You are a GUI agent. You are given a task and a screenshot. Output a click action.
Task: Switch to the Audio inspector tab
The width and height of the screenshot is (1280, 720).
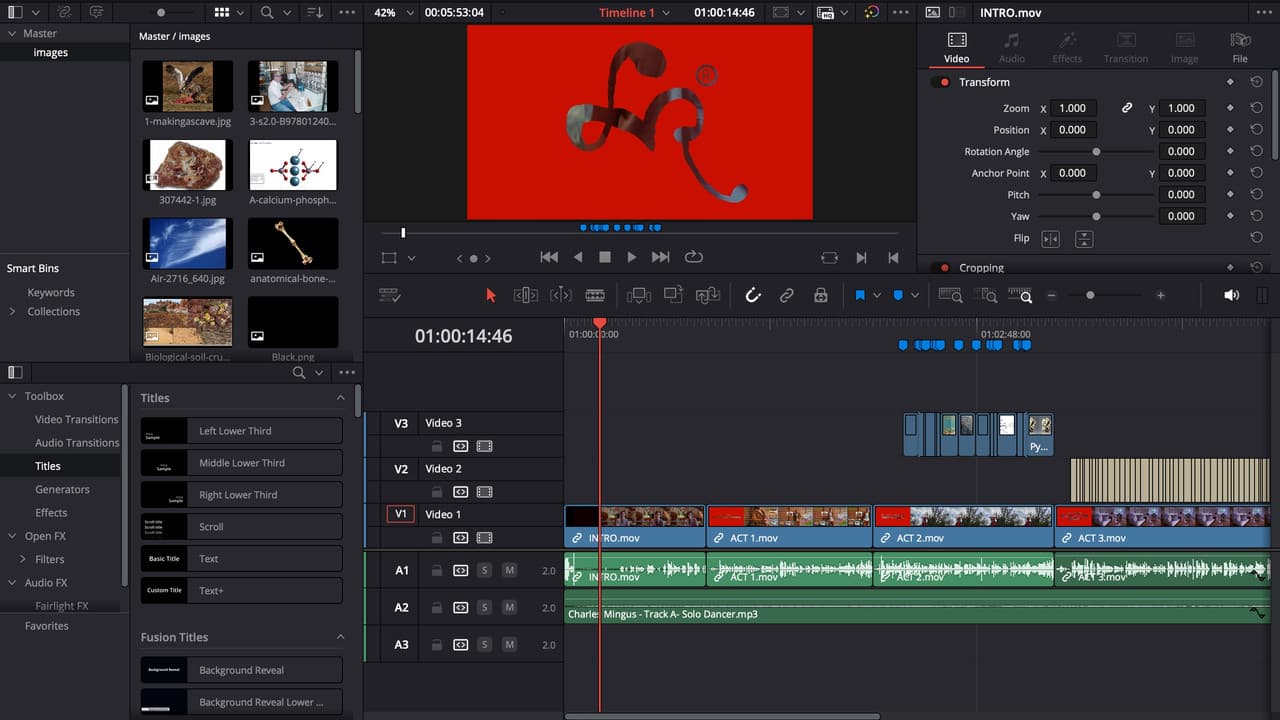click(1012, 47)
